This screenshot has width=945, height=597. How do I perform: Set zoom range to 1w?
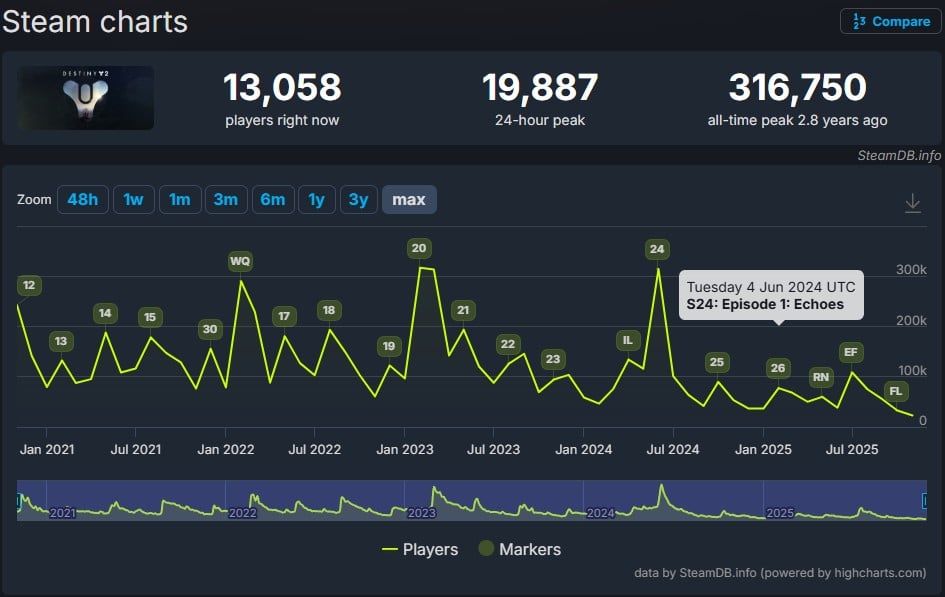pos(133,200)
